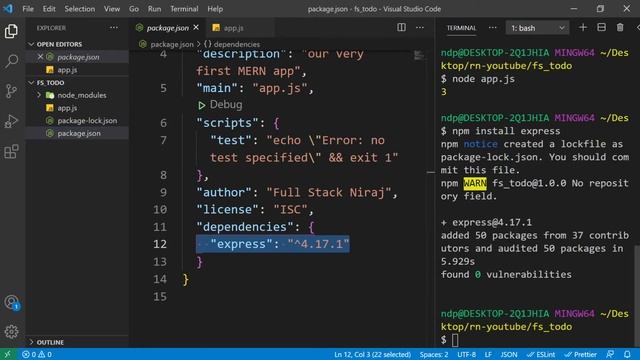
Task: Click the terminal command prompt cursor
Action: pyautogui.click(x=455, y=340)
